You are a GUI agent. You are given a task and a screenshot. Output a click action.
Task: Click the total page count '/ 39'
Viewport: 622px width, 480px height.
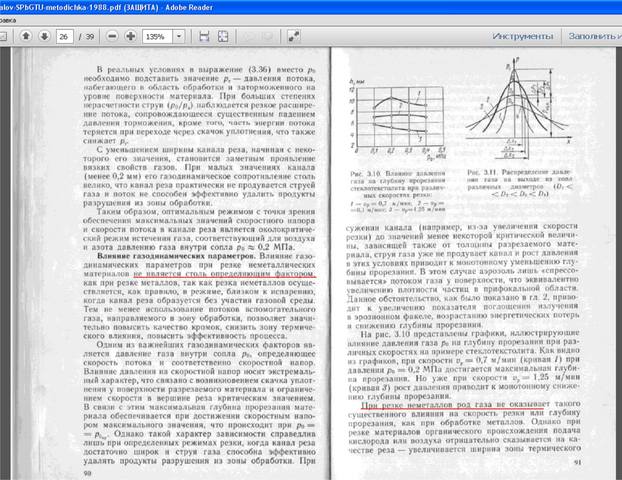pyautogui.click(x=87, y=37)
